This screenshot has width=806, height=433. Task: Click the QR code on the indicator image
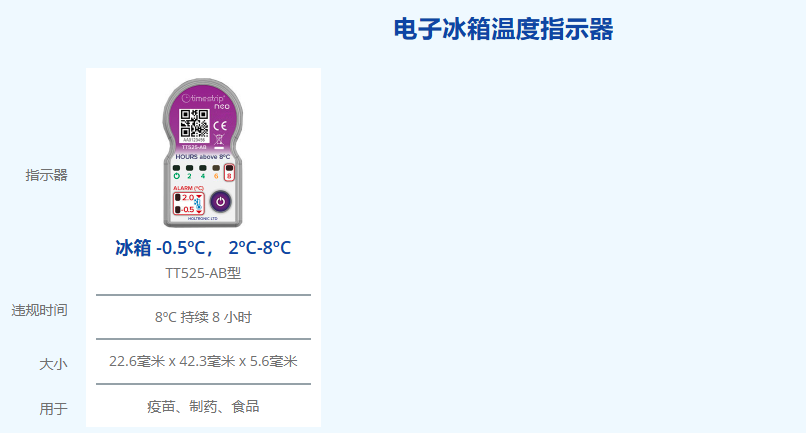pyautogui.click(x=194, y=123)
